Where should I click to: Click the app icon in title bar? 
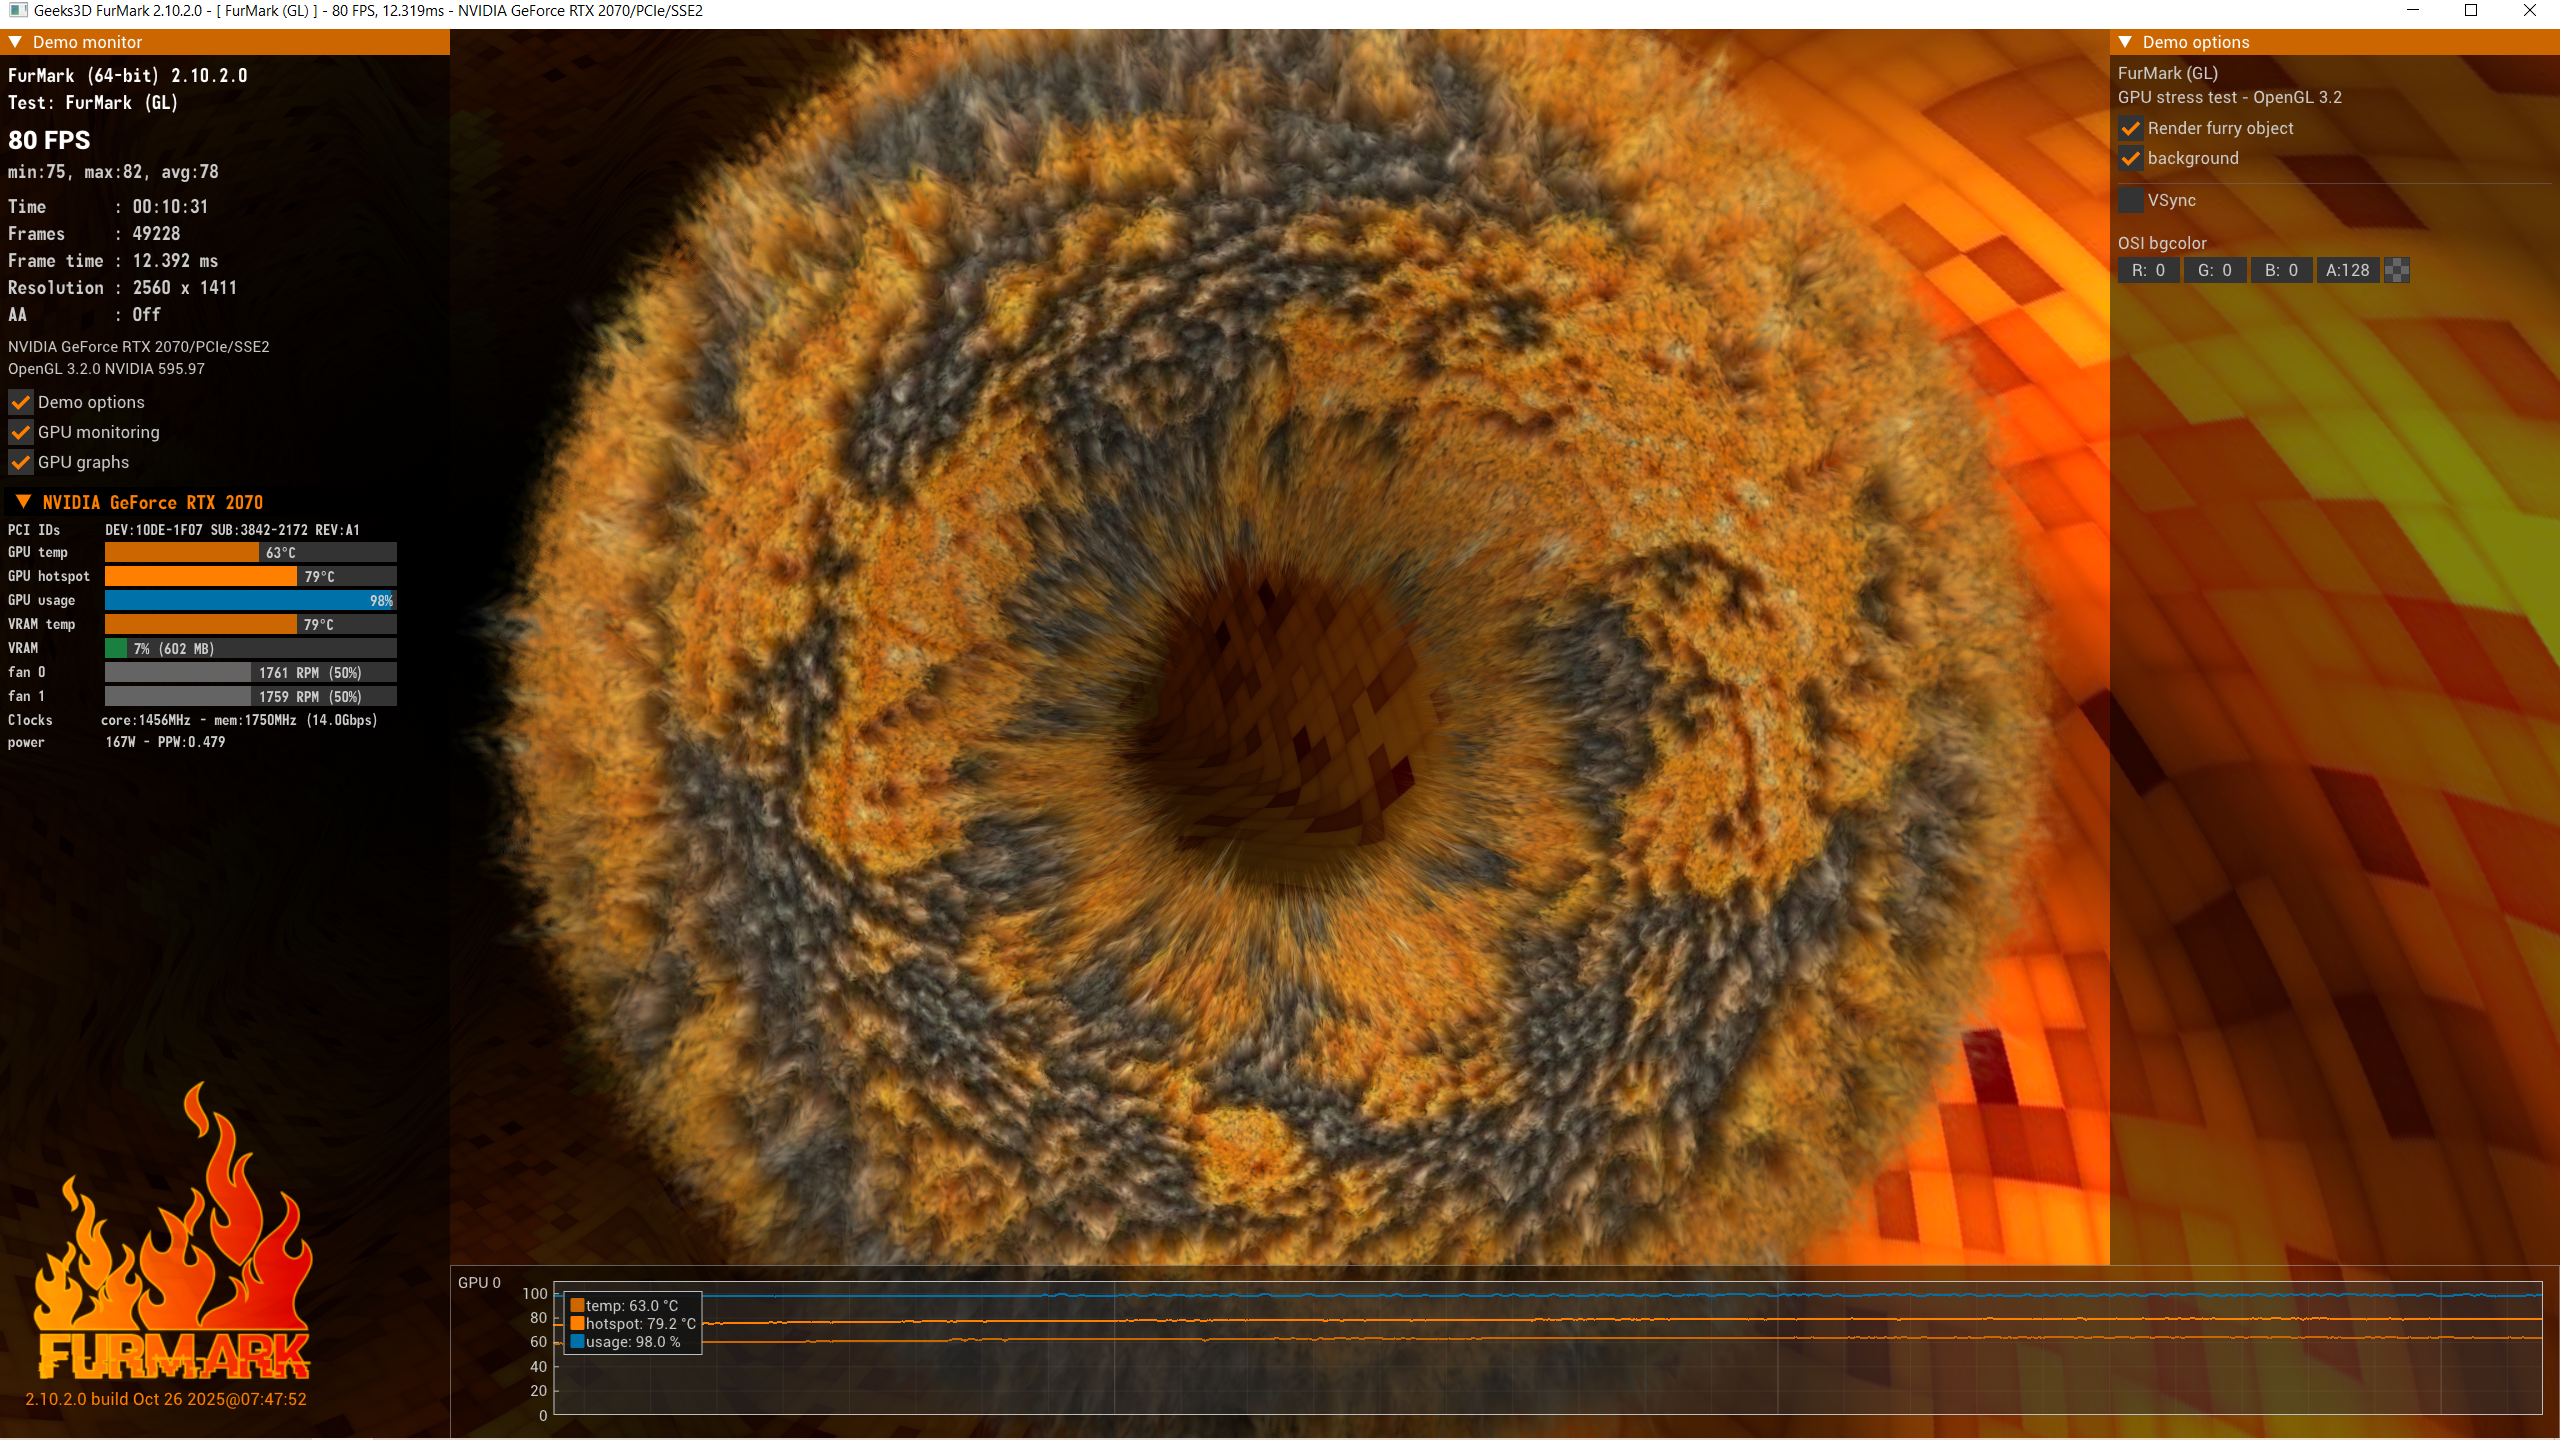click(17, 10)
